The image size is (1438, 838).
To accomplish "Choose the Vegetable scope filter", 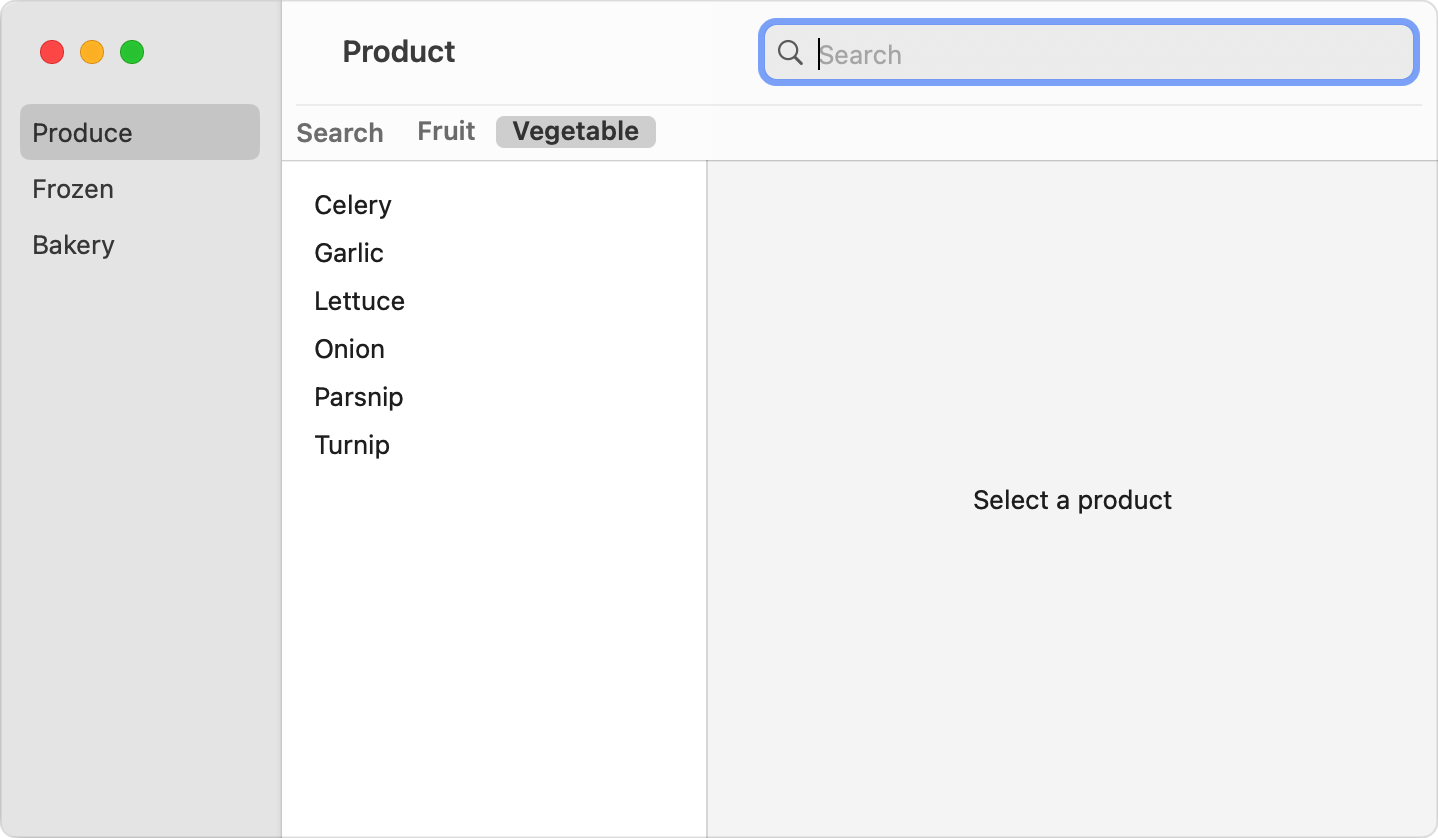I will (575, 131).
